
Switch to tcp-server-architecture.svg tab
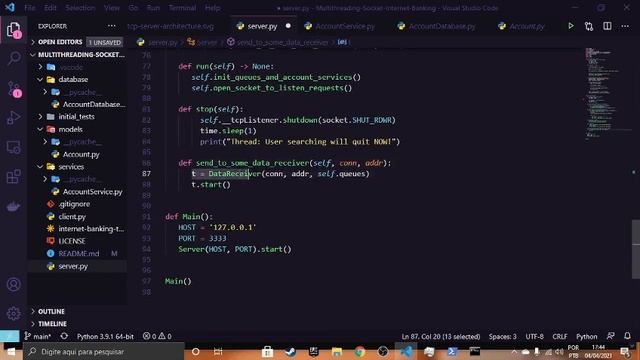(171, 26)
